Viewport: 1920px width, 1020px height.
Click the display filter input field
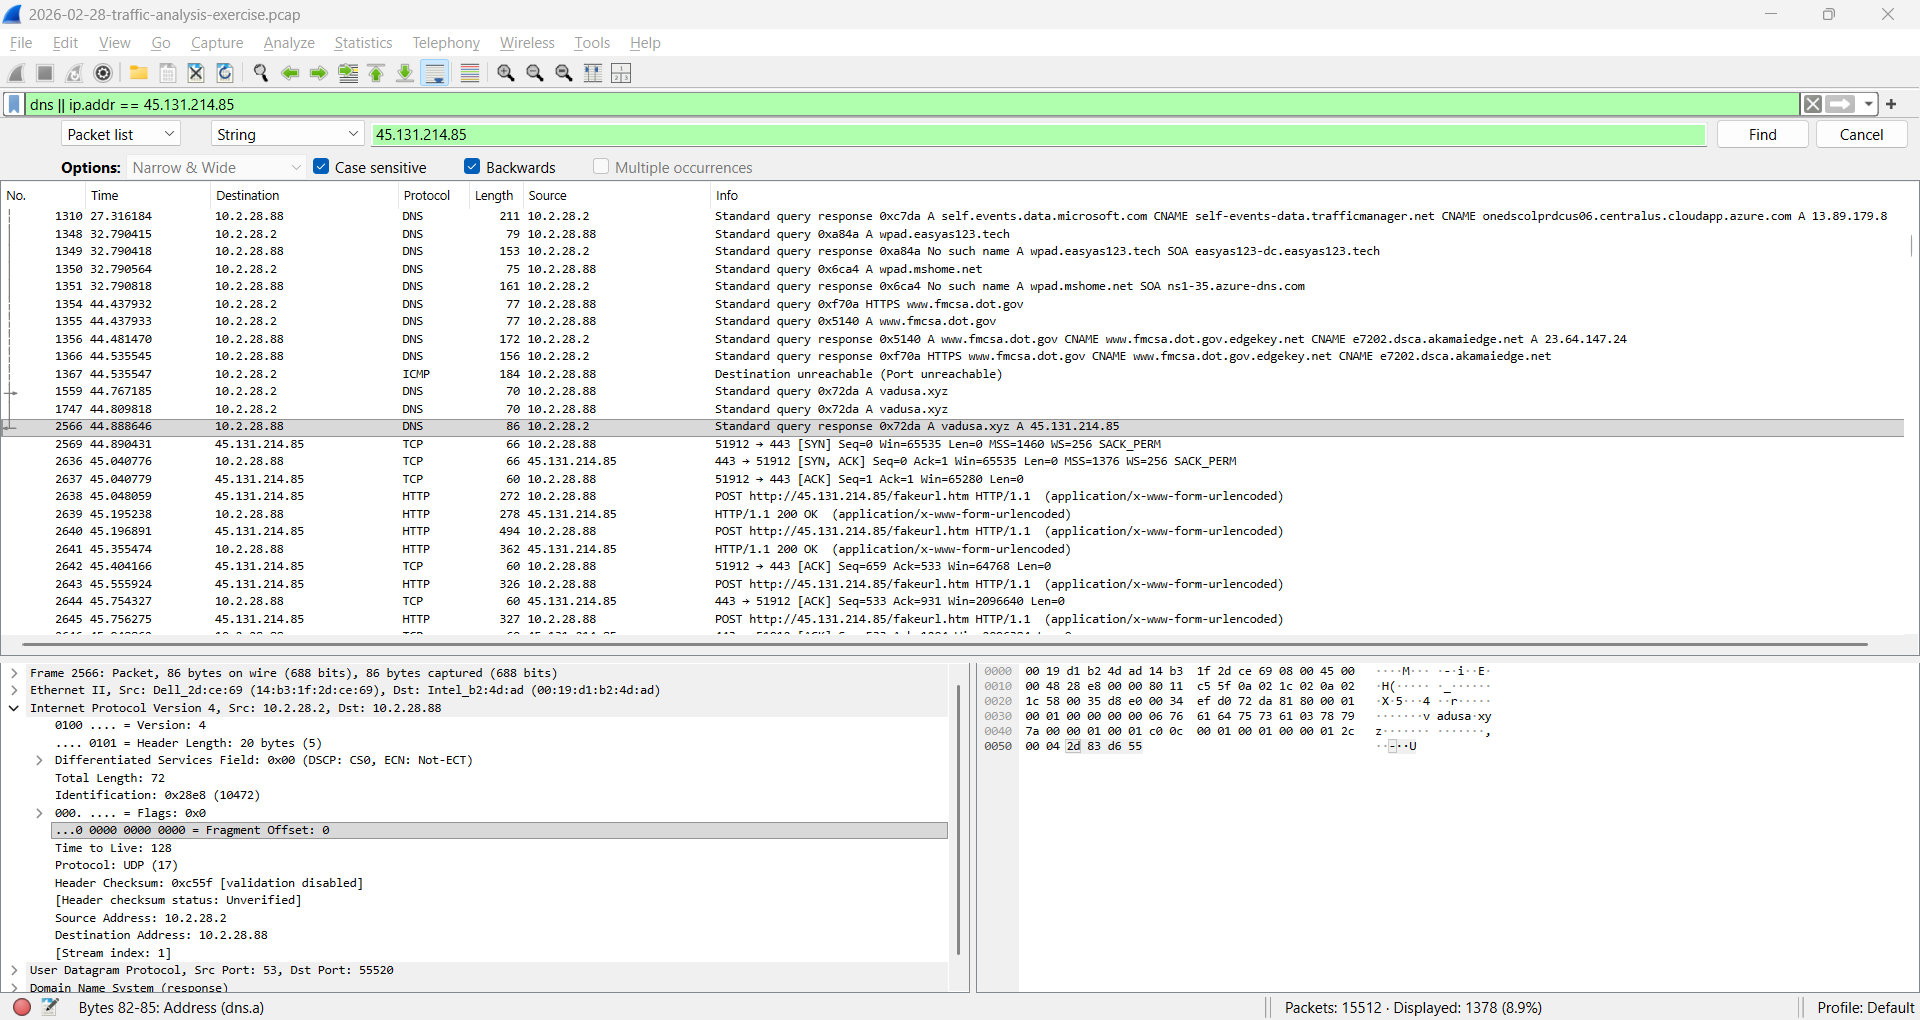[912, 104]
